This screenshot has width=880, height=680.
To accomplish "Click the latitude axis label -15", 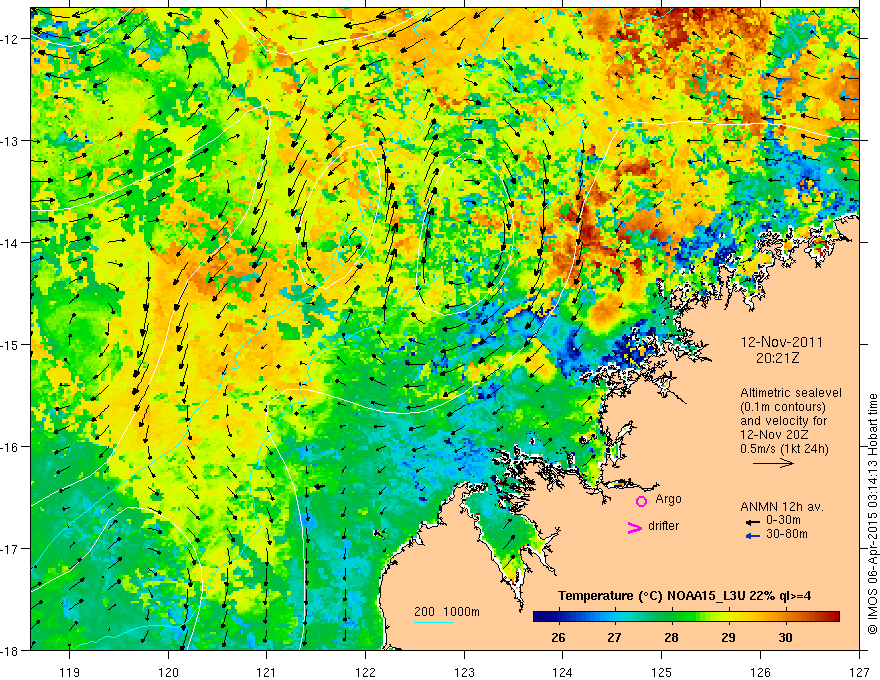I will pyautogui.click(x=11, y=344).
